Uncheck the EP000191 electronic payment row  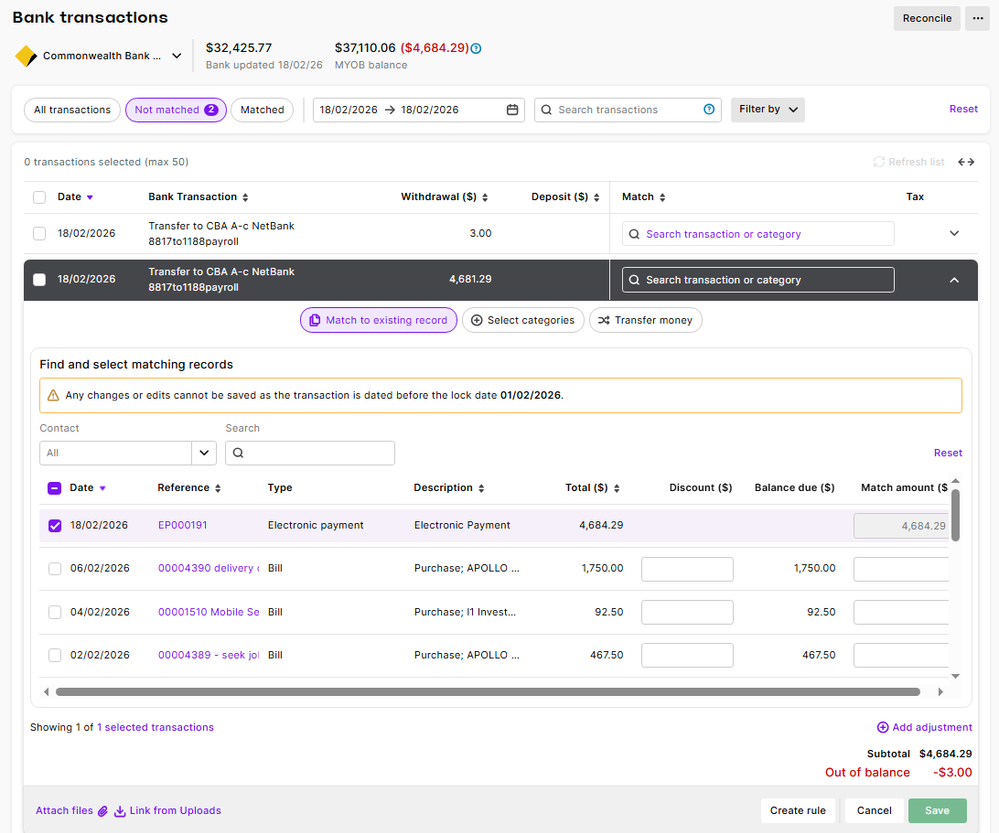tap(55, 525)
